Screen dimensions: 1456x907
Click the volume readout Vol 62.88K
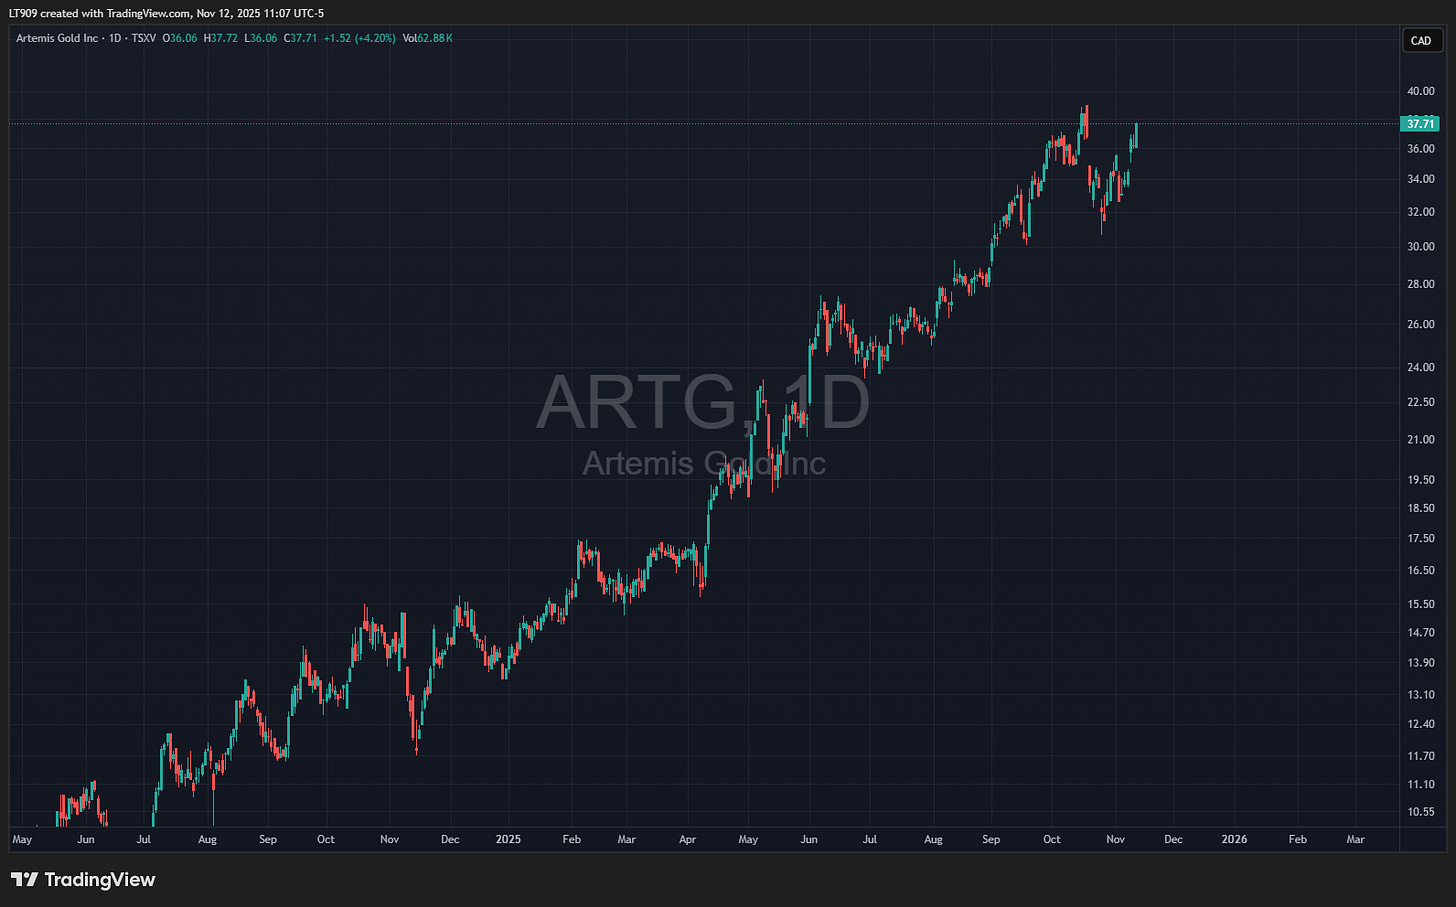(428, 38)
